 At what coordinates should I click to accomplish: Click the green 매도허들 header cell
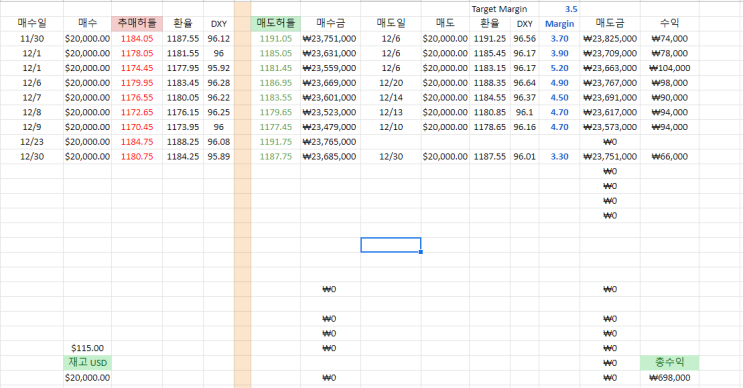275,23
